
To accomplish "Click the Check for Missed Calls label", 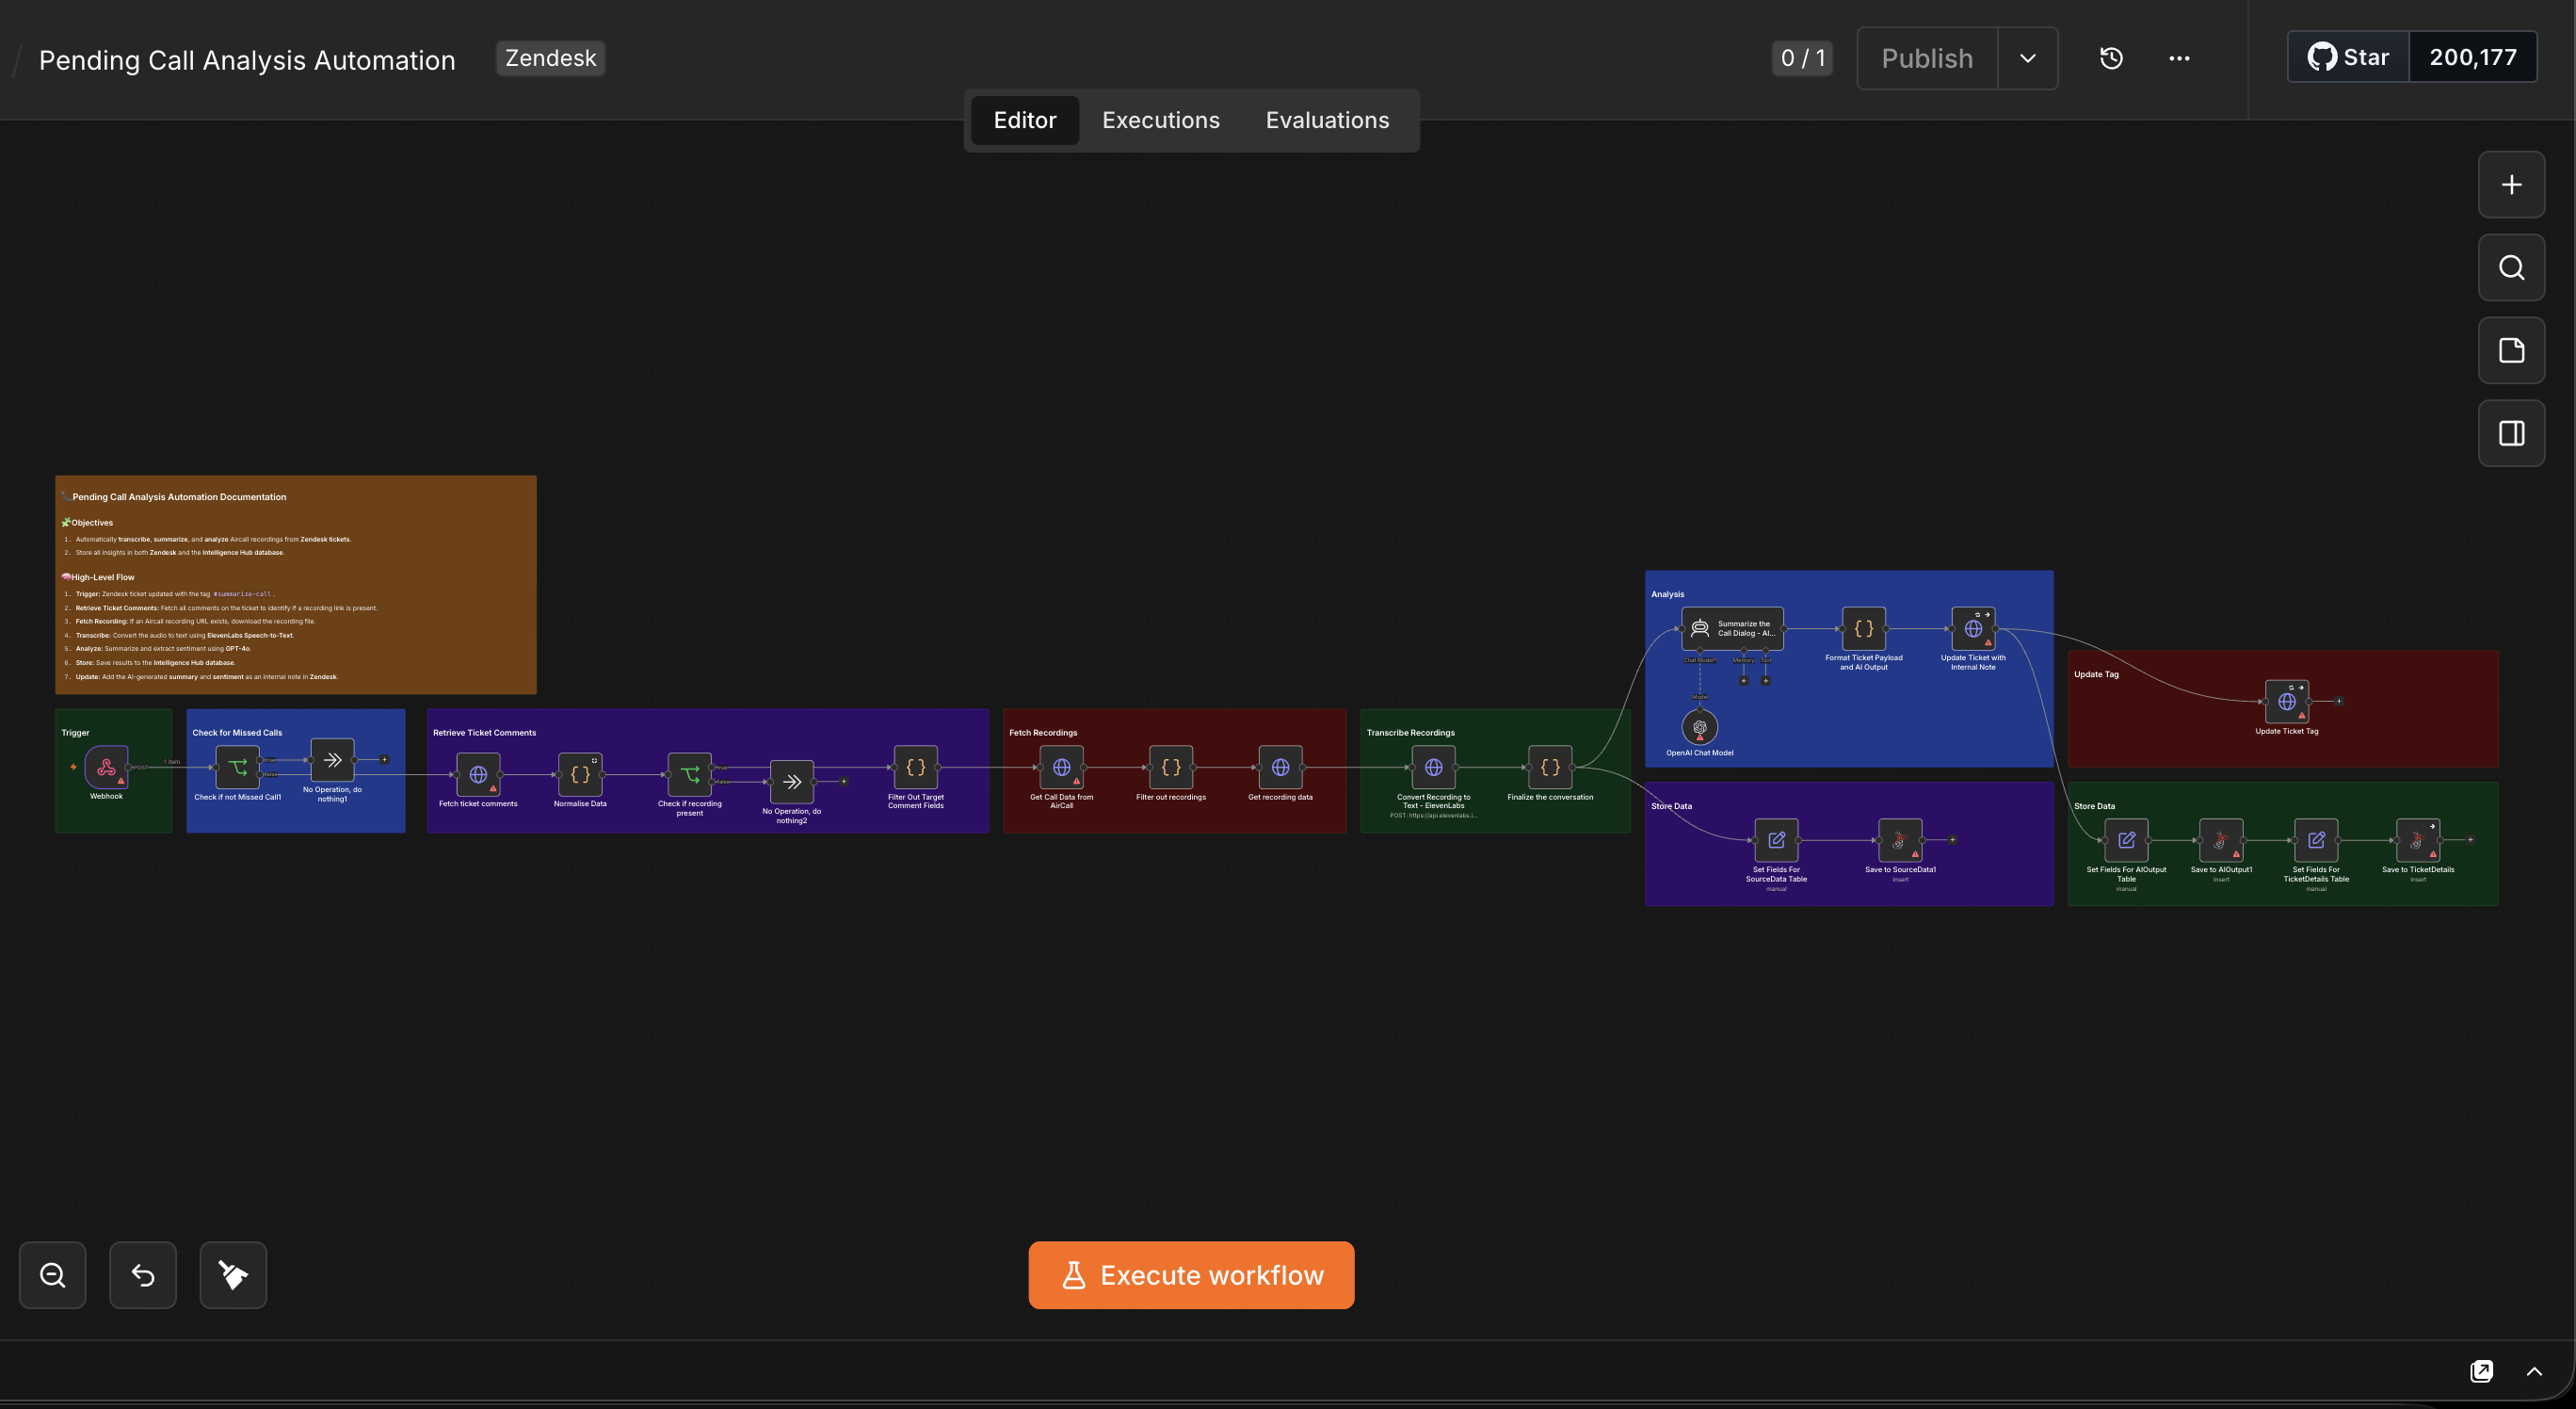I will click(x=237, y=733).
